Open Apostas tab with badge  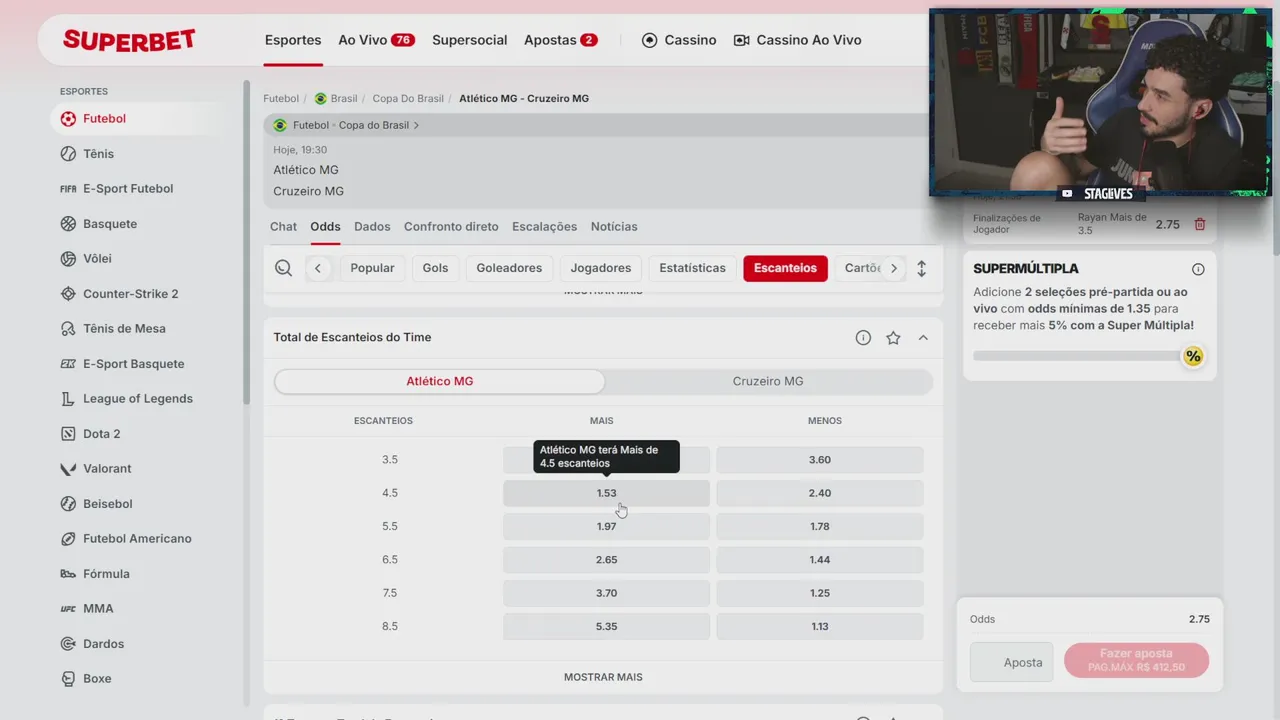pyautogui.click(x=560, y=40)
